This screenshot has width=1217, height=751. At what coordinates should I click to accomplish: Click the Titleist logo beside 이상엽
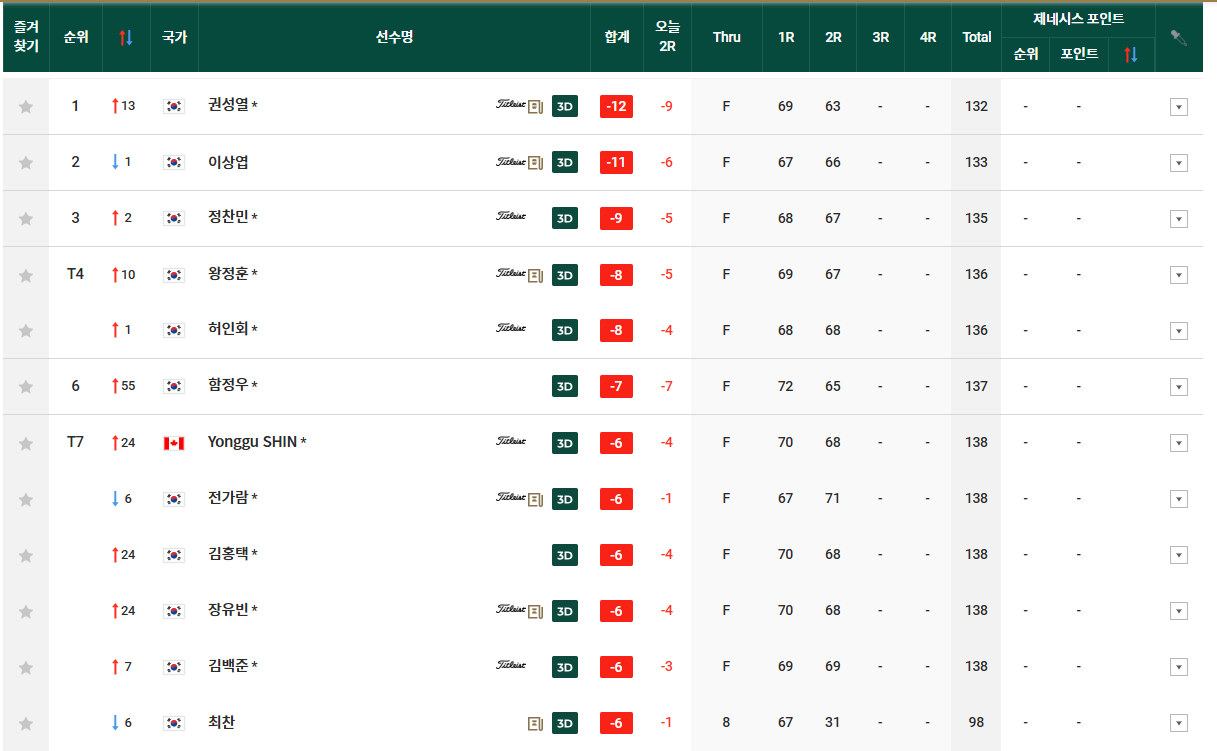(511, 160)
